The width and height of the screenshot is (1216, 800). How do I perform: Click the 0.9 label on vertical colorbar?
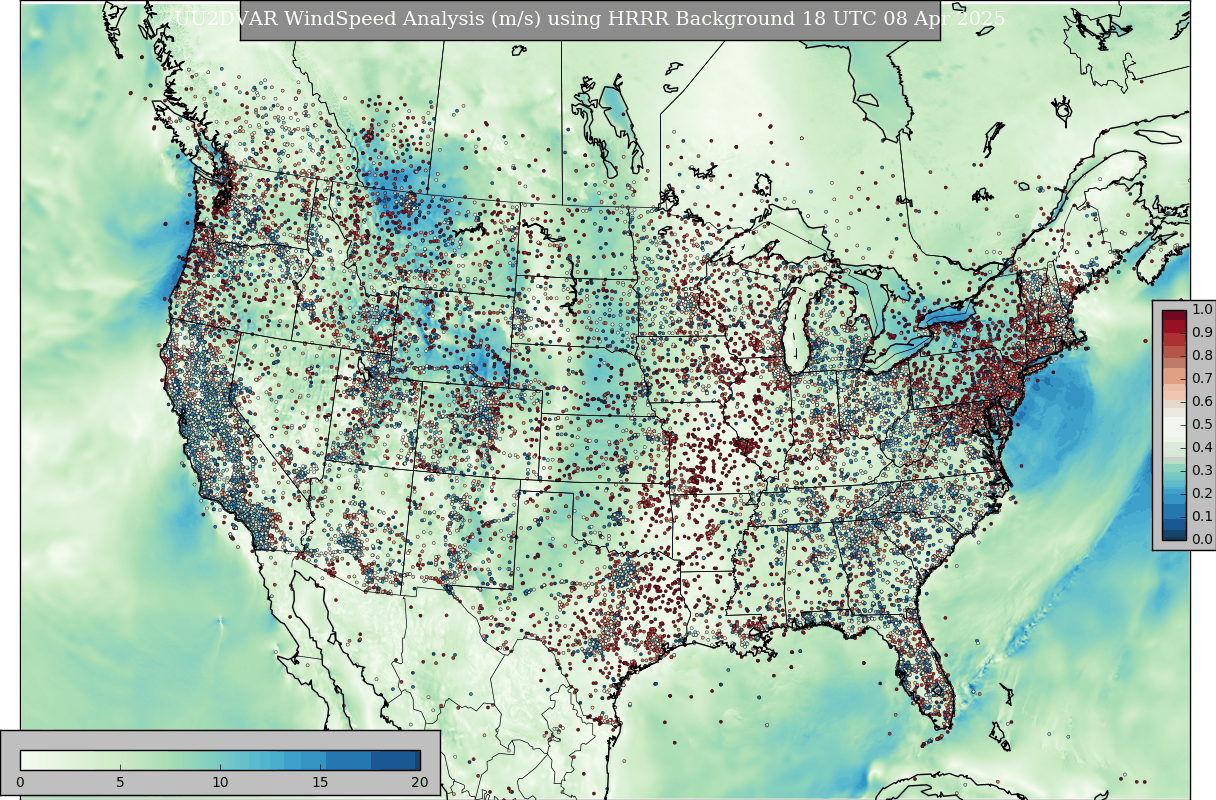[1202, 333]
